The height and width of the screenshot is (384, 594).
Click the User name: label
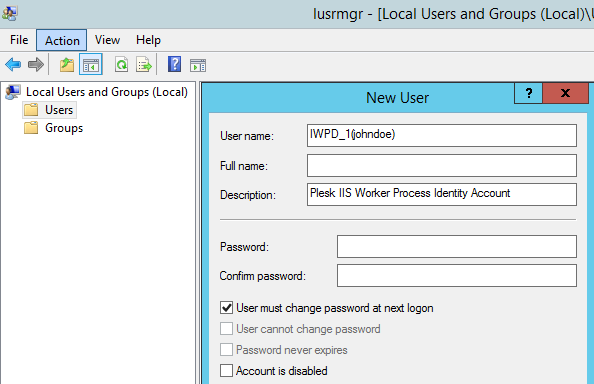(247, 136)
